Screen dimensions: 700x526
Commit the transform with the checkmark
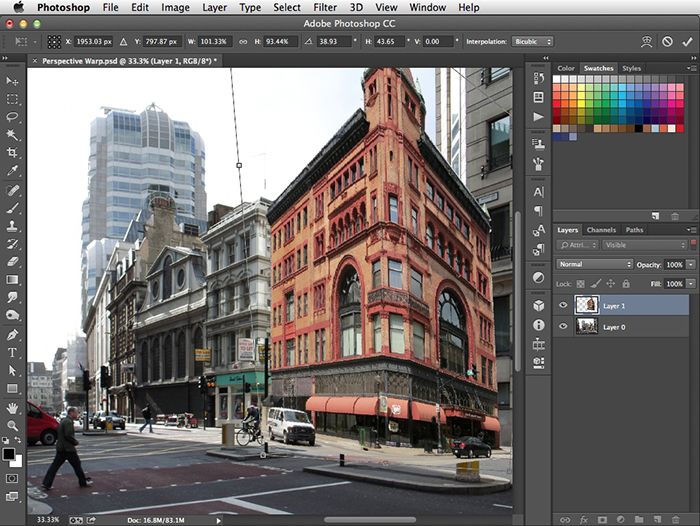coord(687,42)
